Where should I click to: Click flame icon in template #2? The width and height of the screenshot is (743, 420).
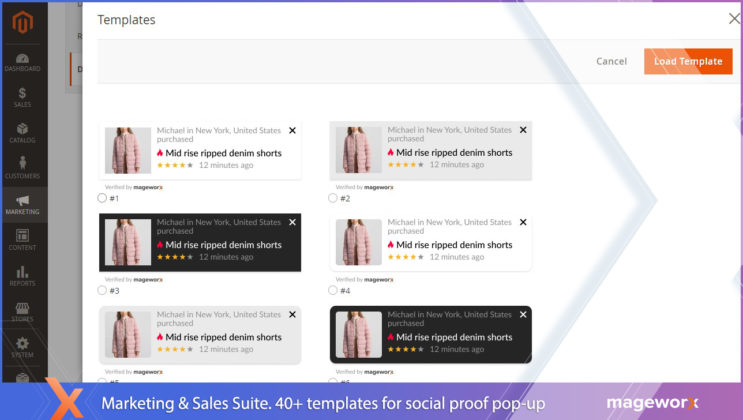coord(390,152)
